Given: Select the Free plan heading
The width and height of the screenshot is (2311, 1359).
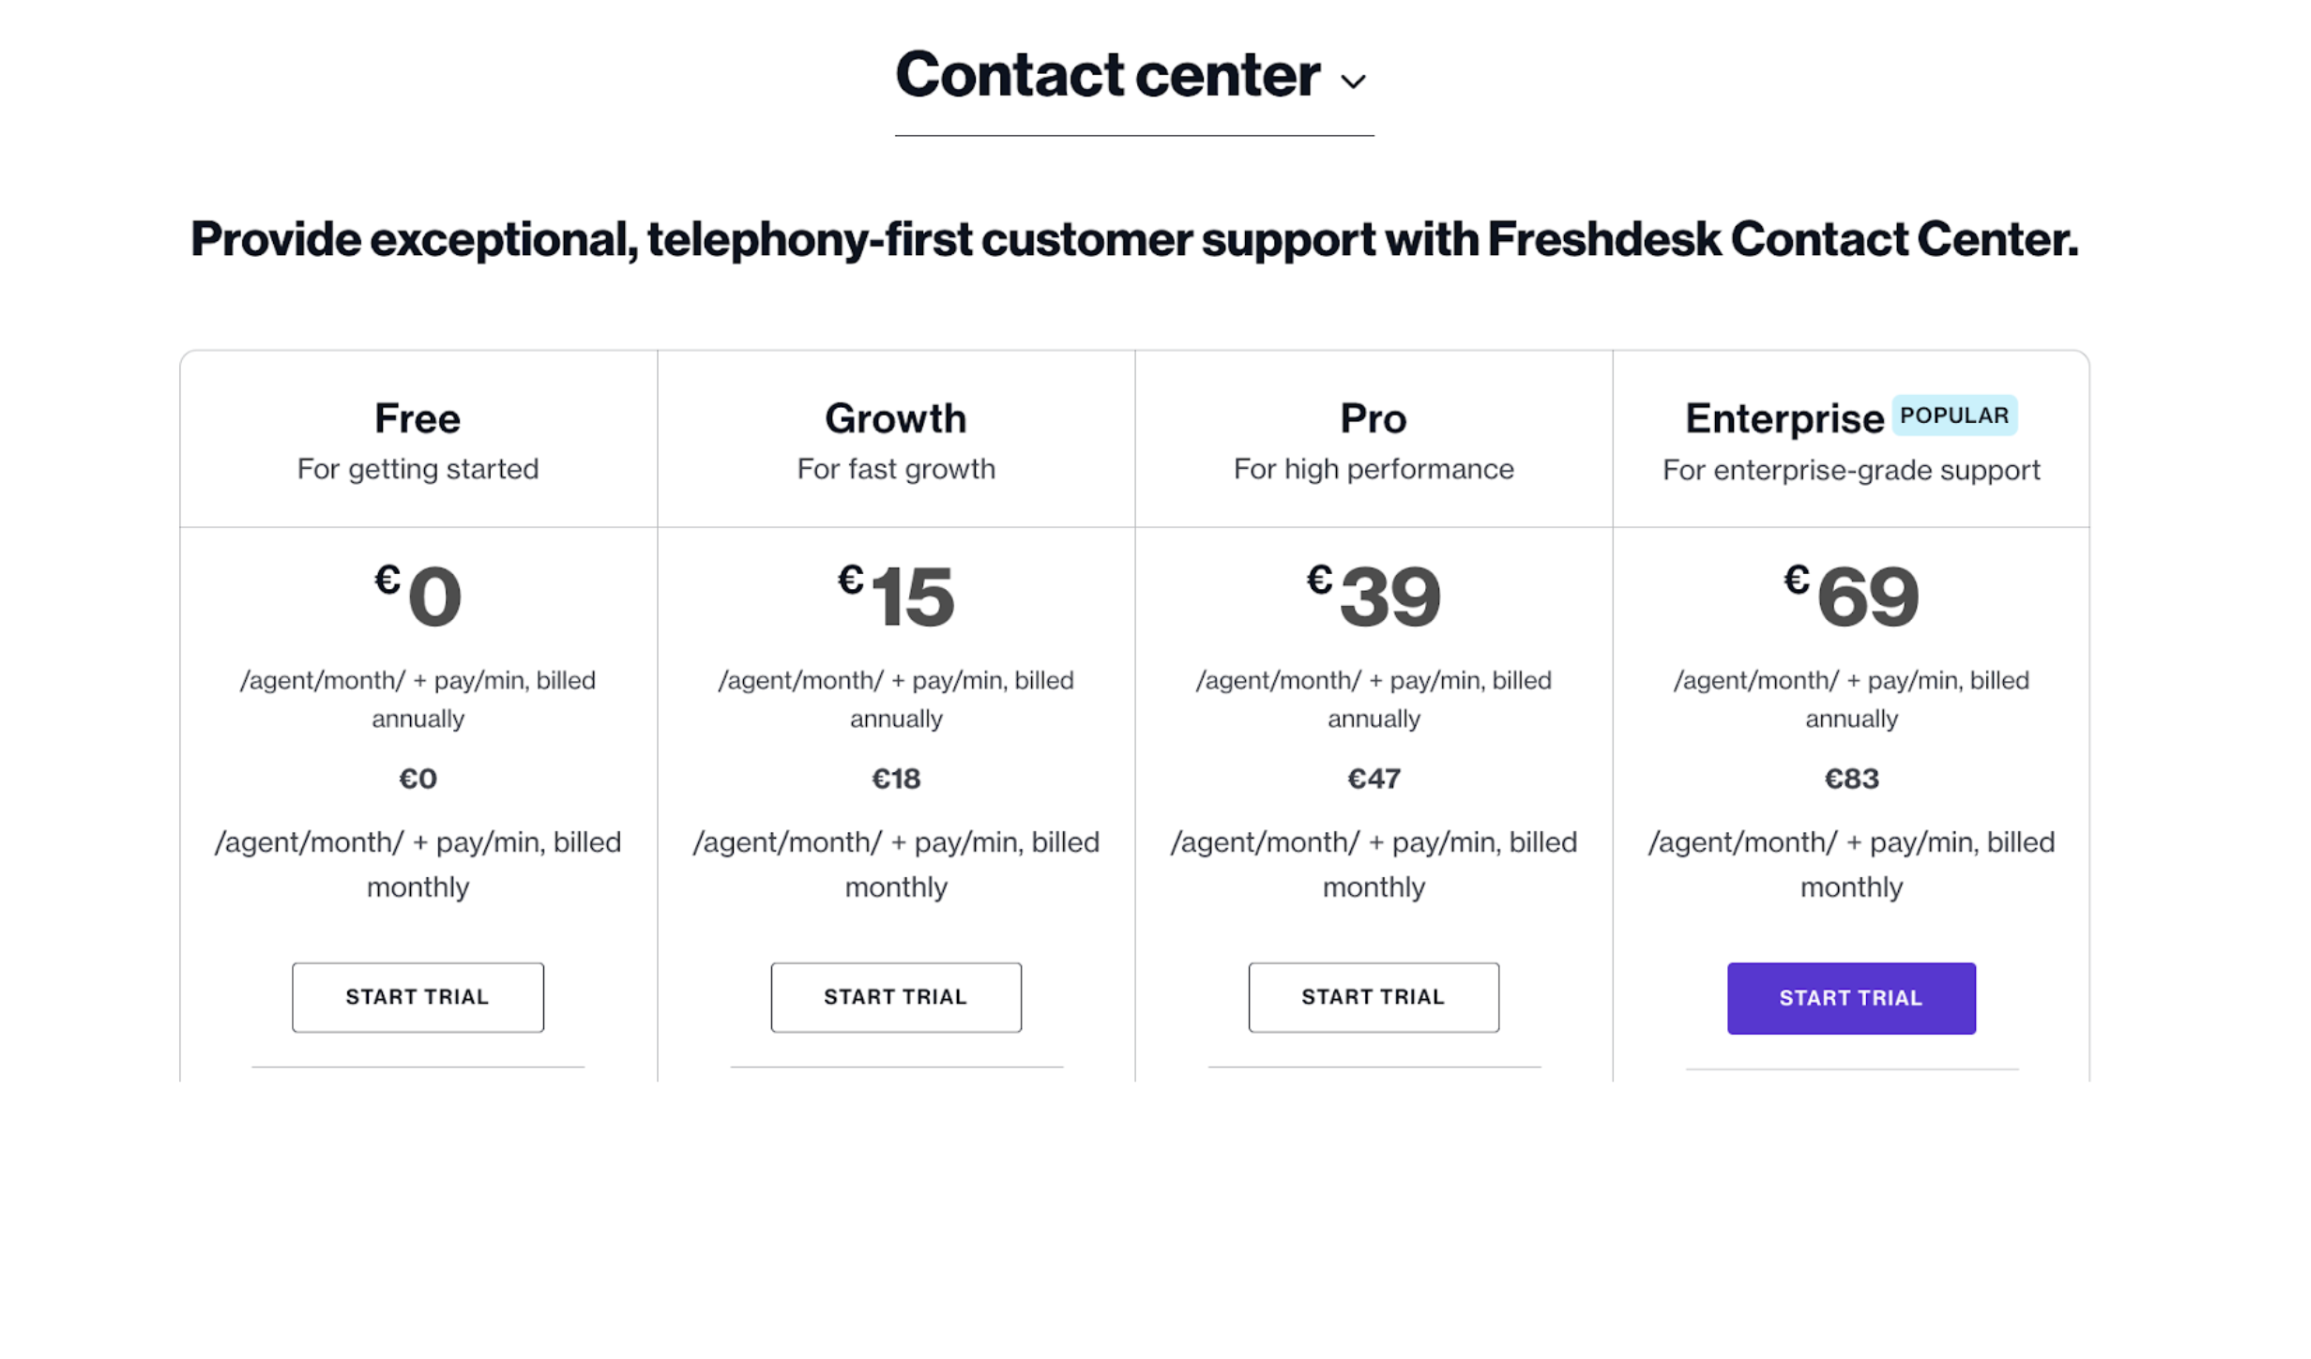Looking at the screenshot, I should (x=417, y=418).
